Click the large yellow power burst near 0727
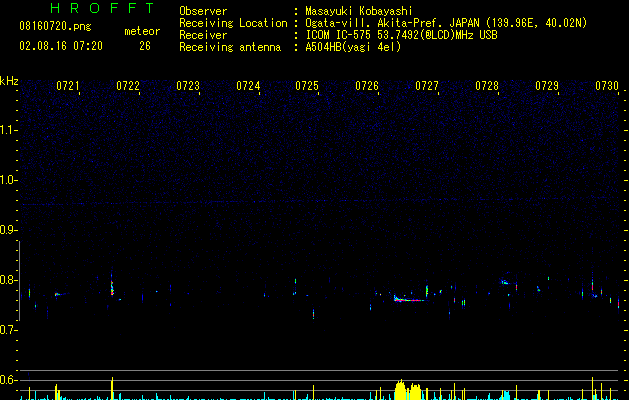Screen dimensions: 629x400 click(x=408, y=390)
